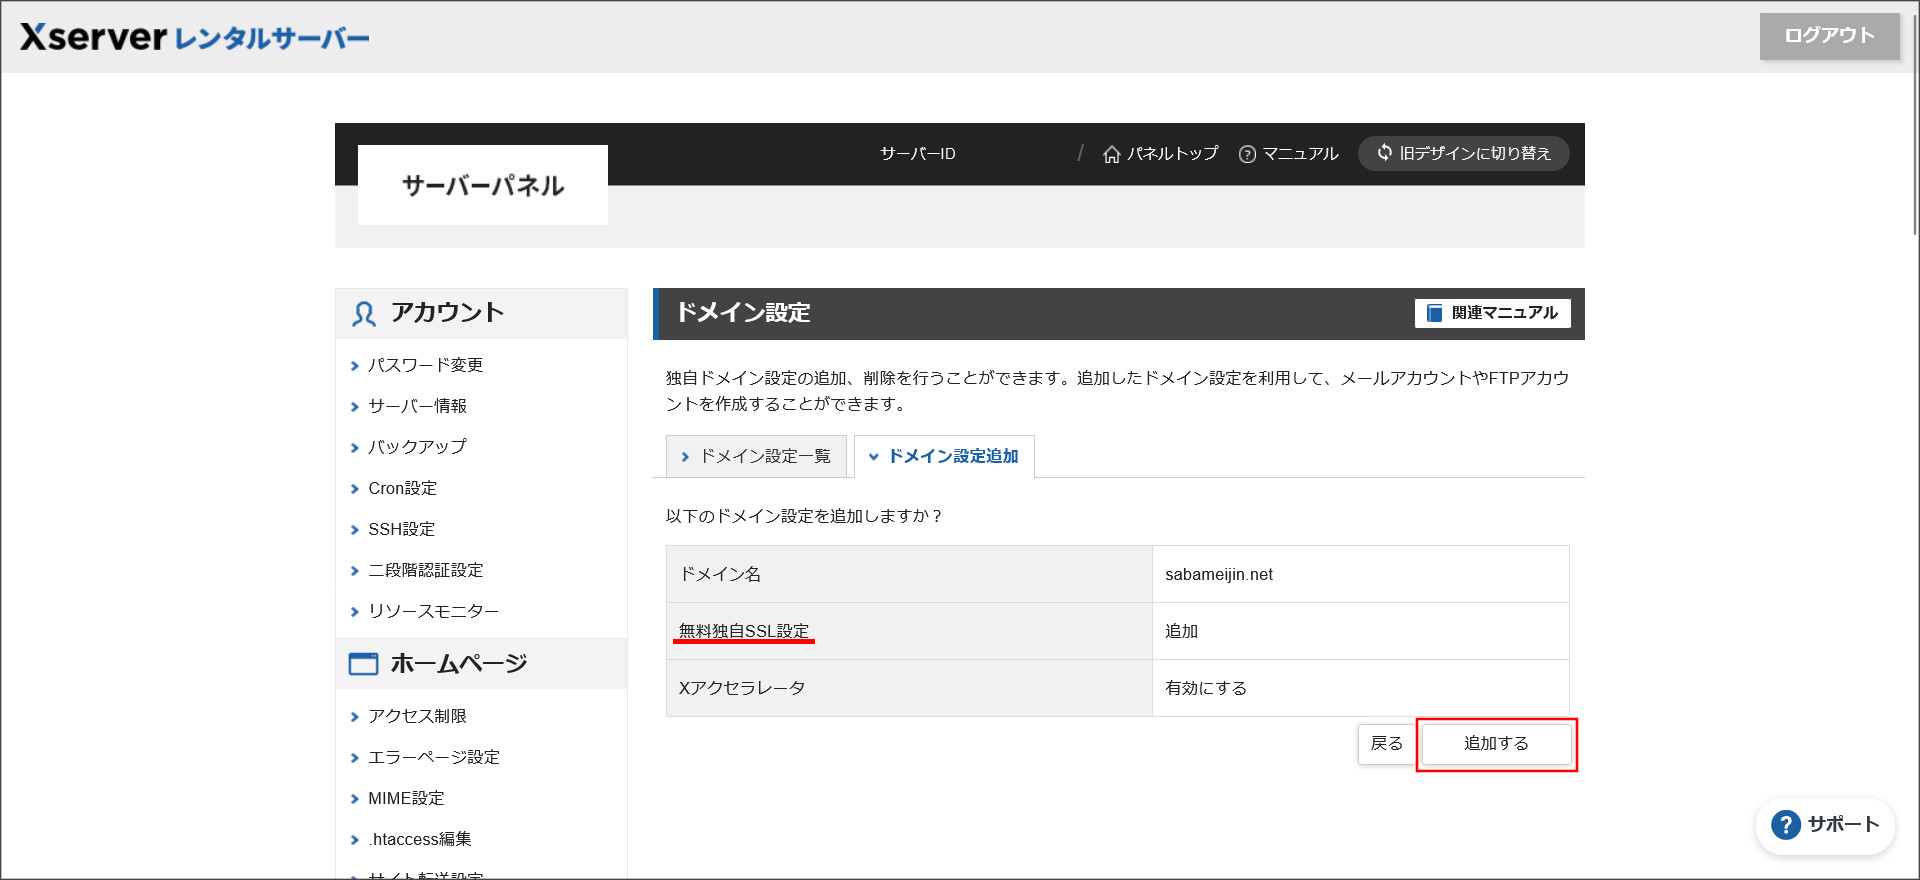Screen dimensions: 1920x880
Task: Click the サーバーパネル title tab
Action: coord(483,185)
